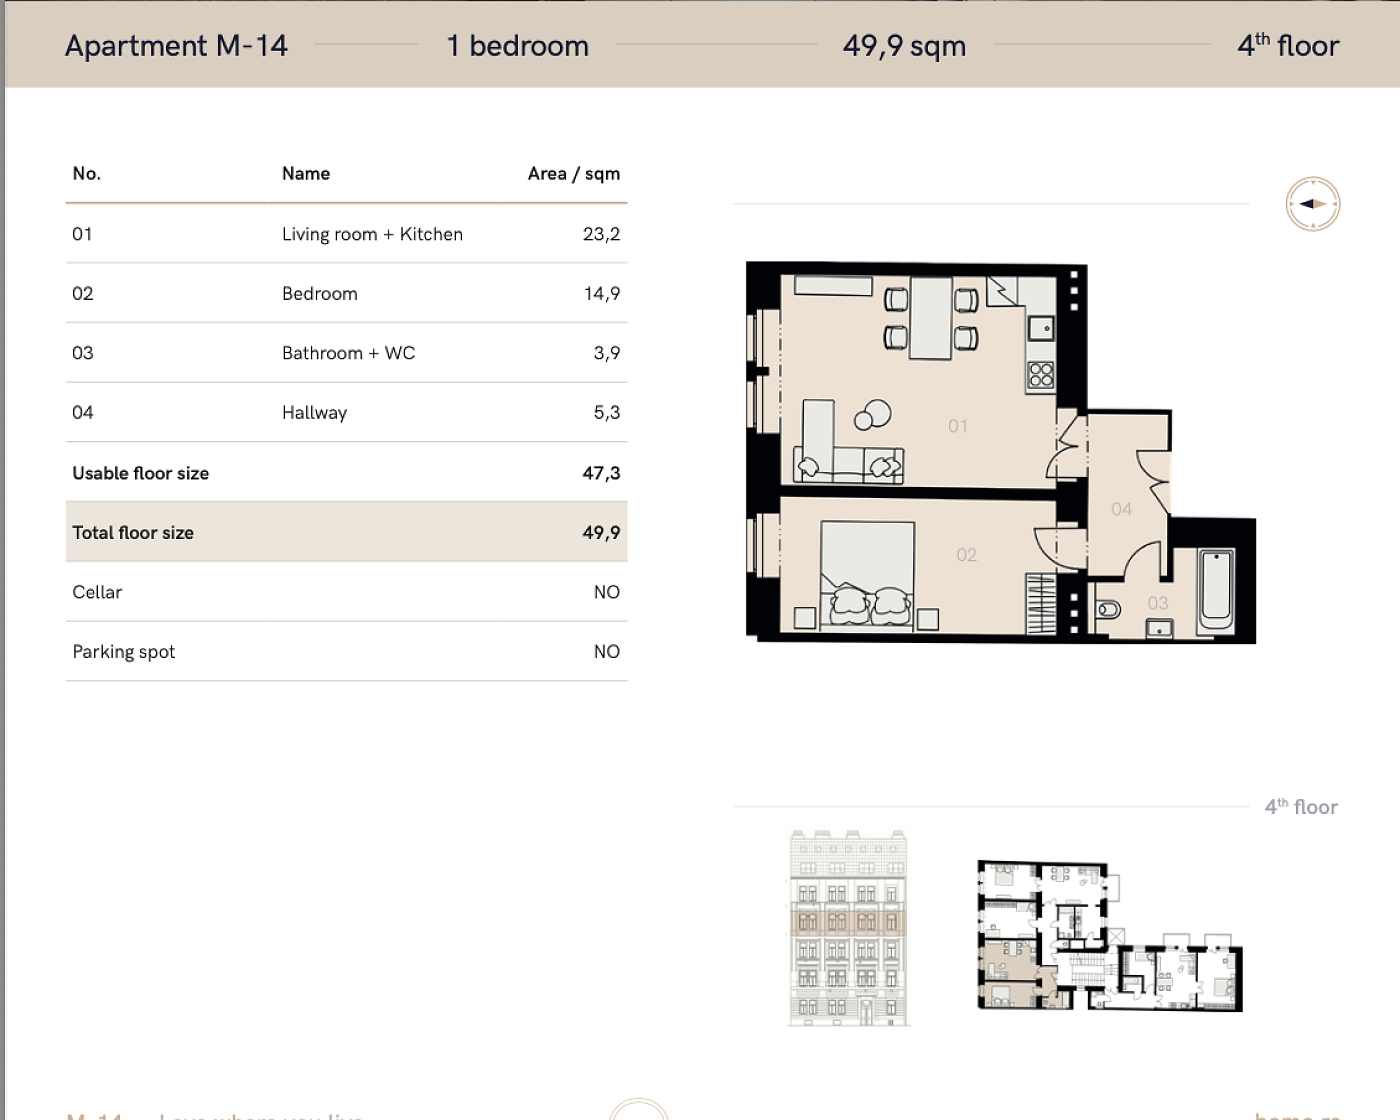Click the area value '23,2'
The width and height of the screenshot is (1400, 1120).
pos(601,234)
